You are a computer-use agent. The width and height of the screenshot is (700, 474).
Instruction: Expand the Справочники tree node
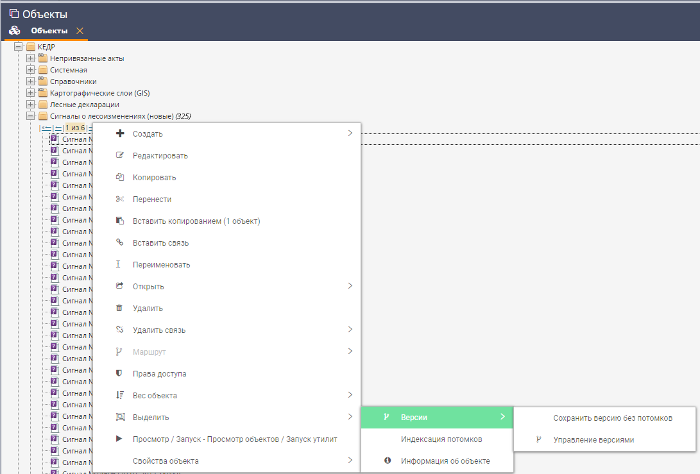[x=30, y=82]
